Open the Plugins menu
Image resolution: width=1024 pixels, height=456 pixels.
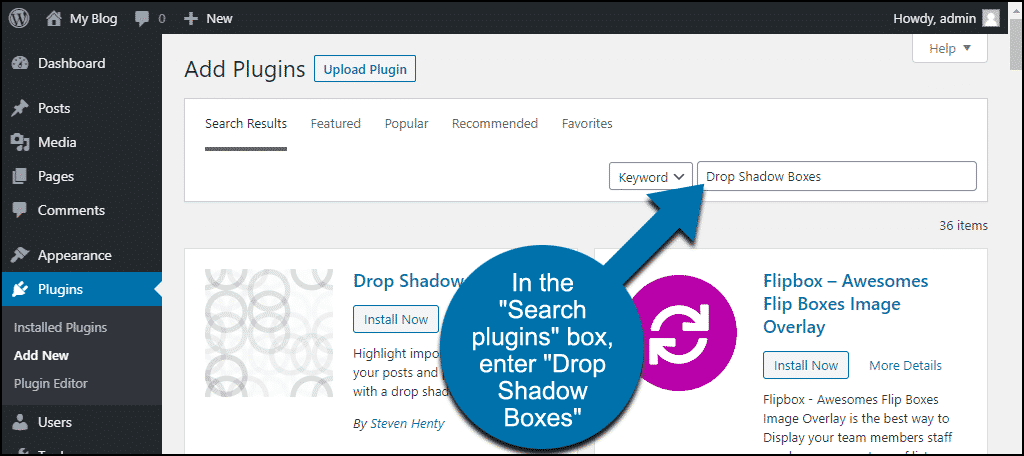[x=81, y=289]
